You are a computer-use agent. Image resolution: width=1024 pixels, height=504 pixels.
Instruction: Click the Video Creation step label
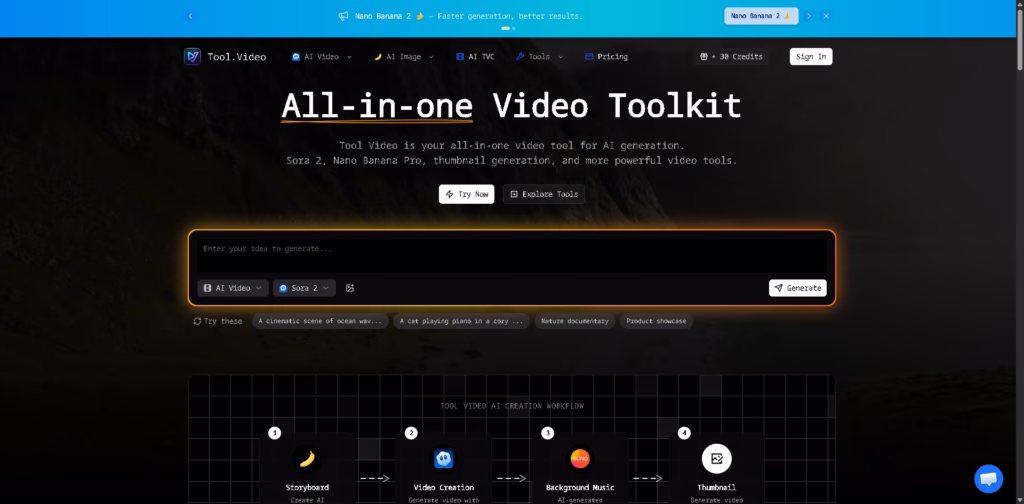pos(443,488)
